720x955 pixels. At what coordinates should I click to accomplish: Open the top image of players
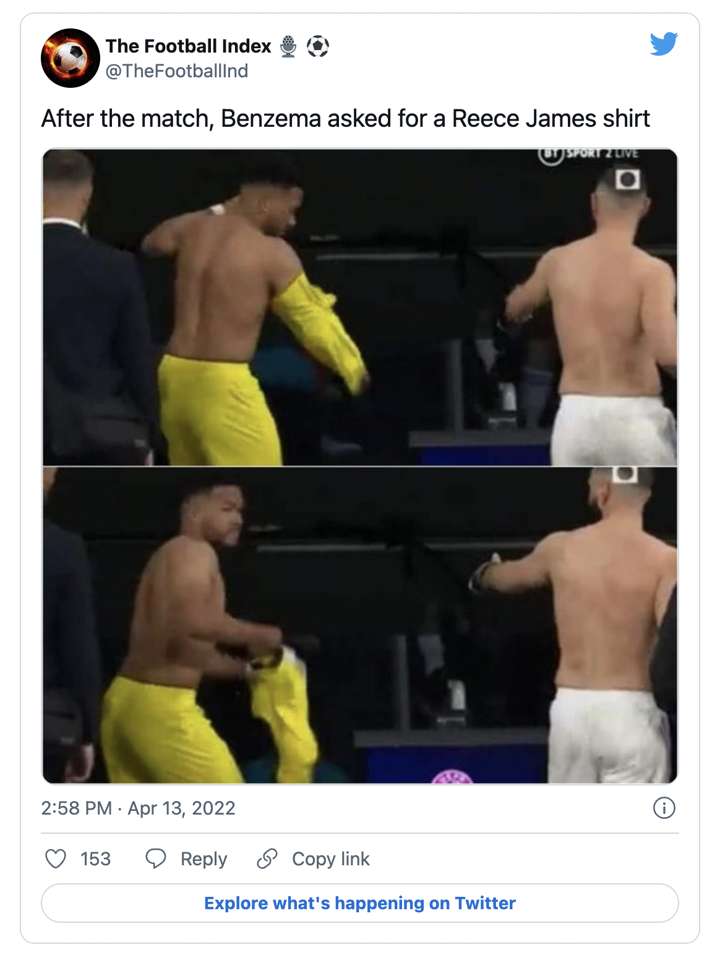(x=360, y=307)
